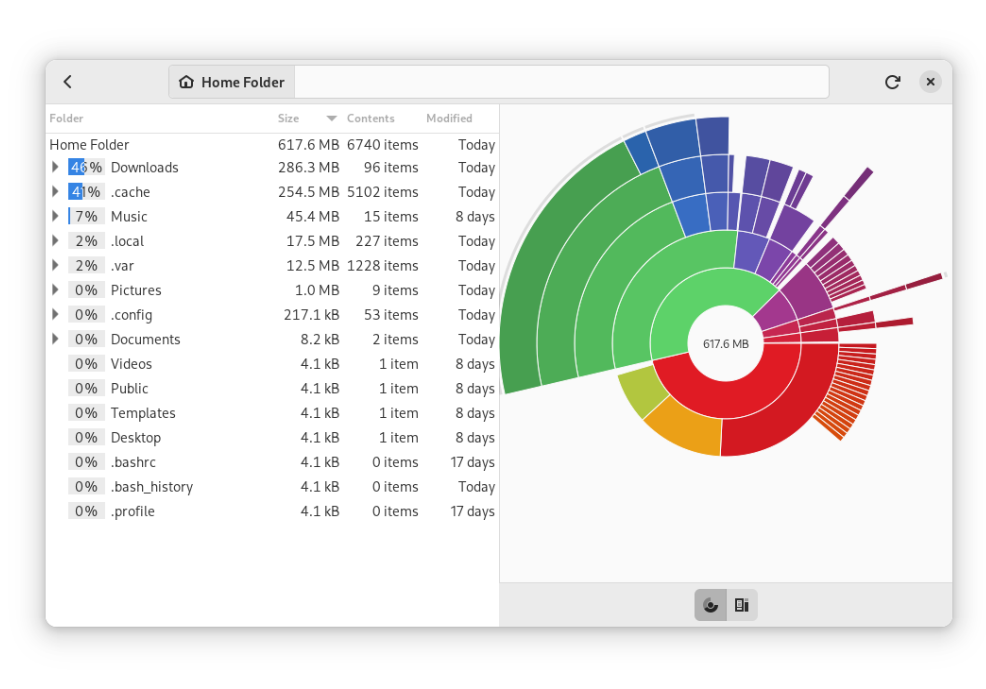Click the yellow-green chart segment
This screenshot has height=689, width=986.
pos(643,391)
